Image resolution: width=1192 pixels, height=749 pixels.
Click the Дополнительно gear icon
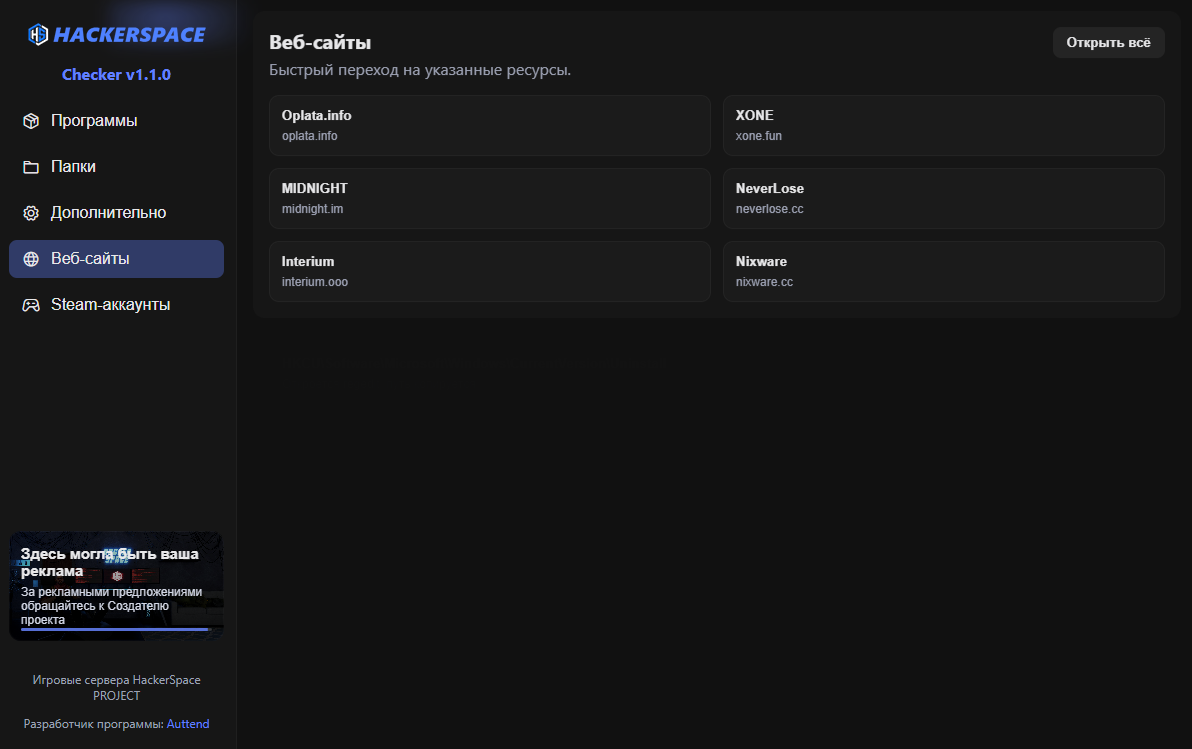tap(31, 213)
